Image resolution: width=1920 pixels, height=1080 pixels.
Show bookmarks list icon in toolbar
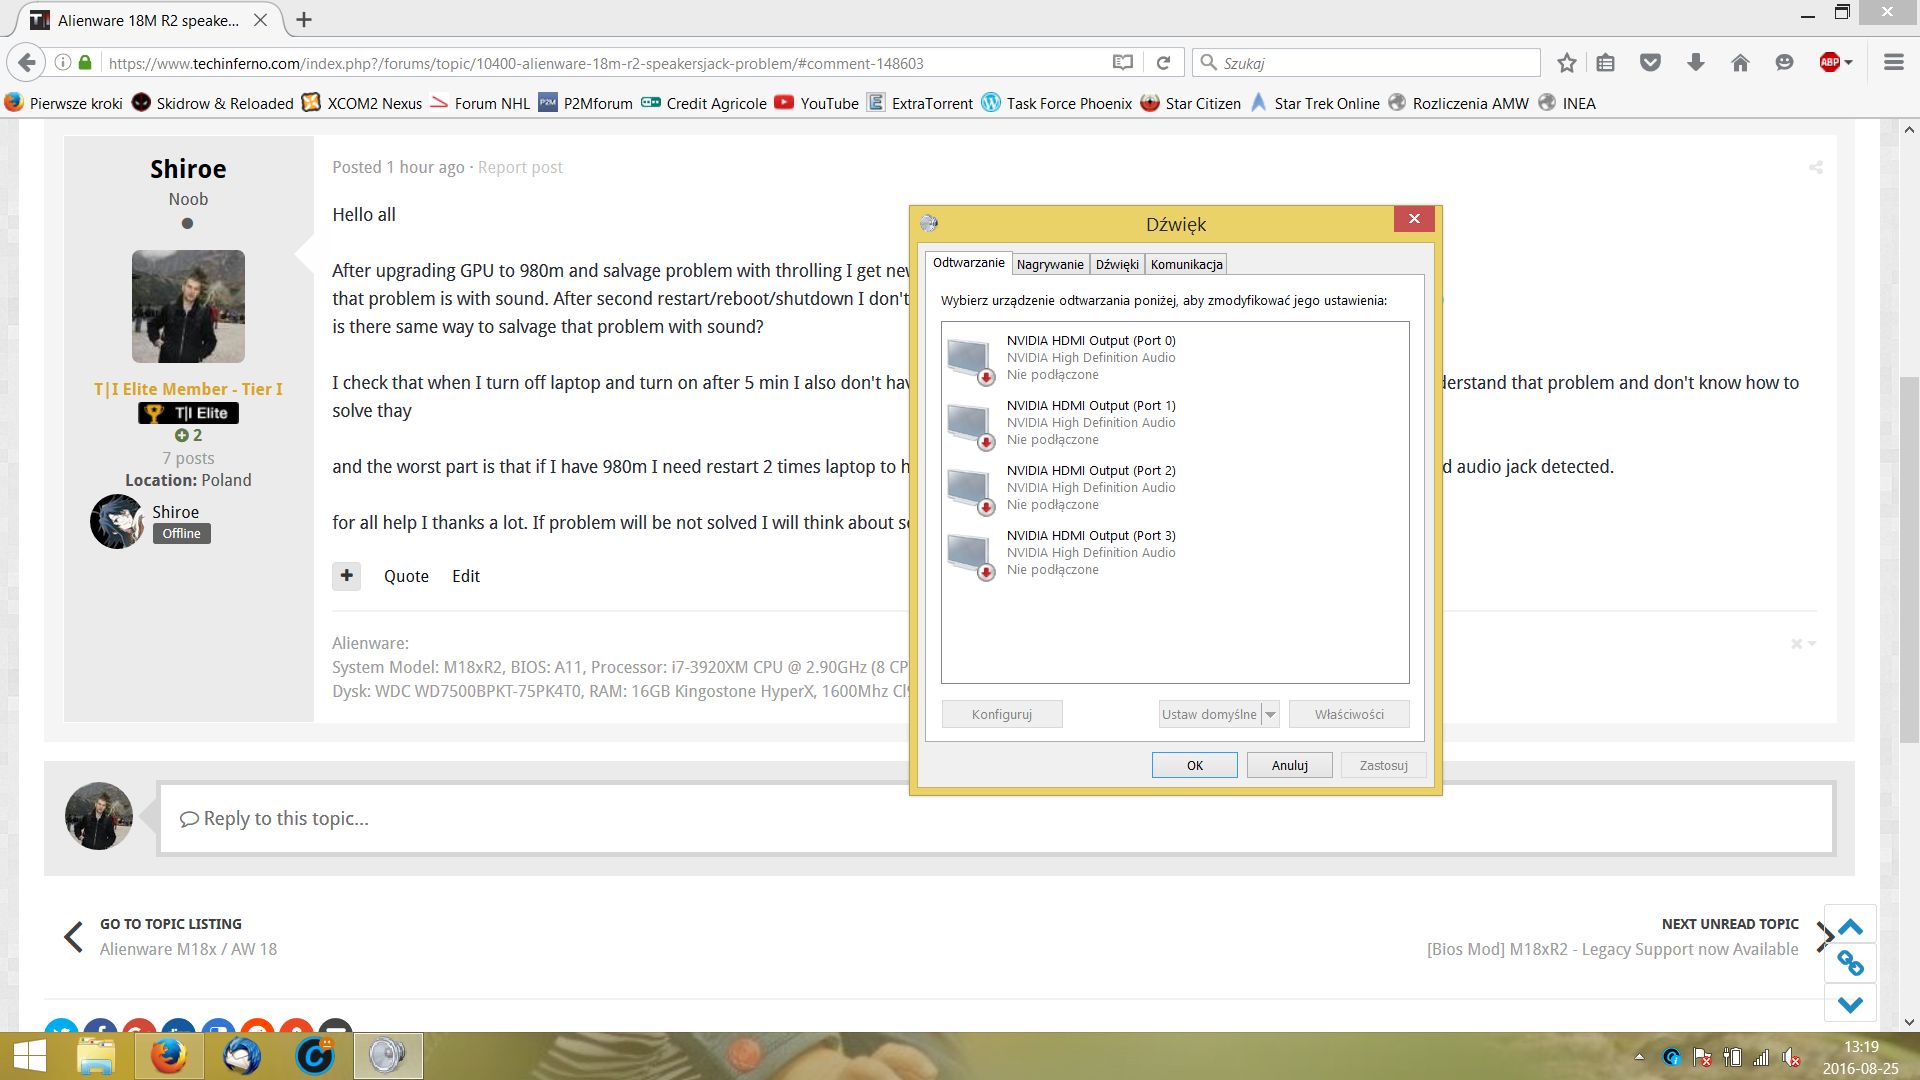[x=1606, y=63]
